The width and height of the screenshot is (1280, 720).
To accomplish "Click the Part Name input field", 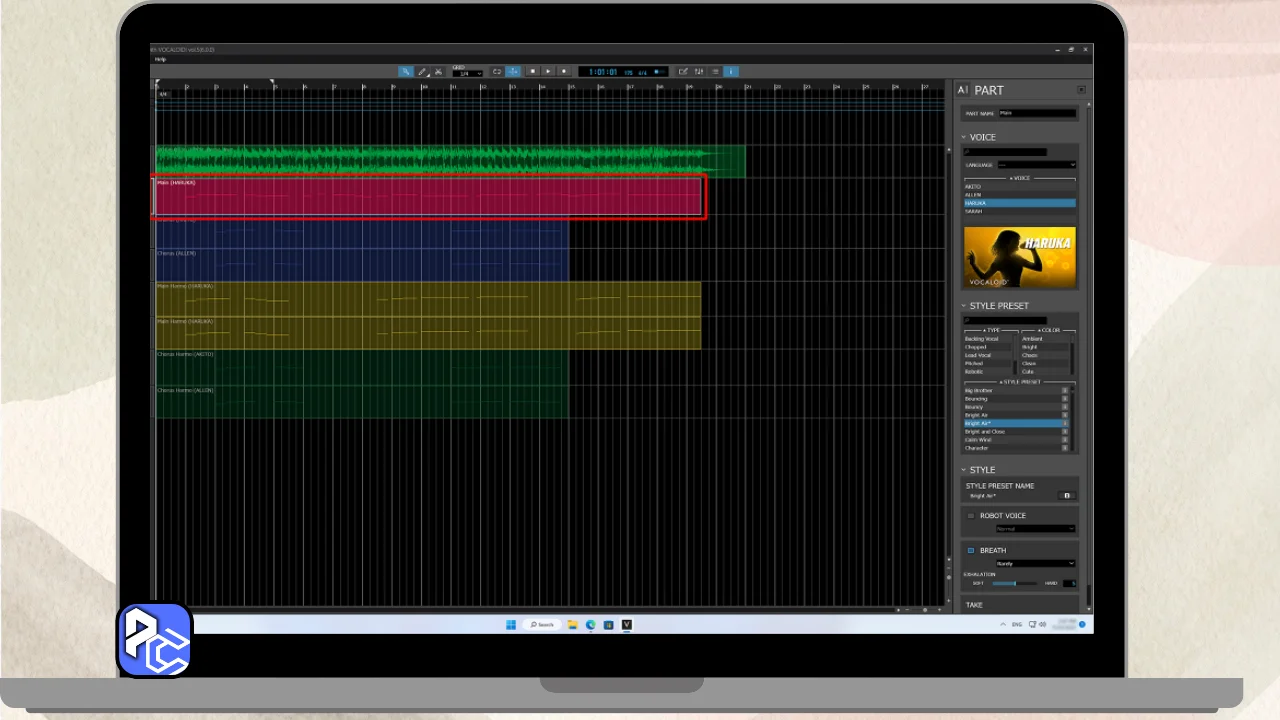I will [1037, 114].
